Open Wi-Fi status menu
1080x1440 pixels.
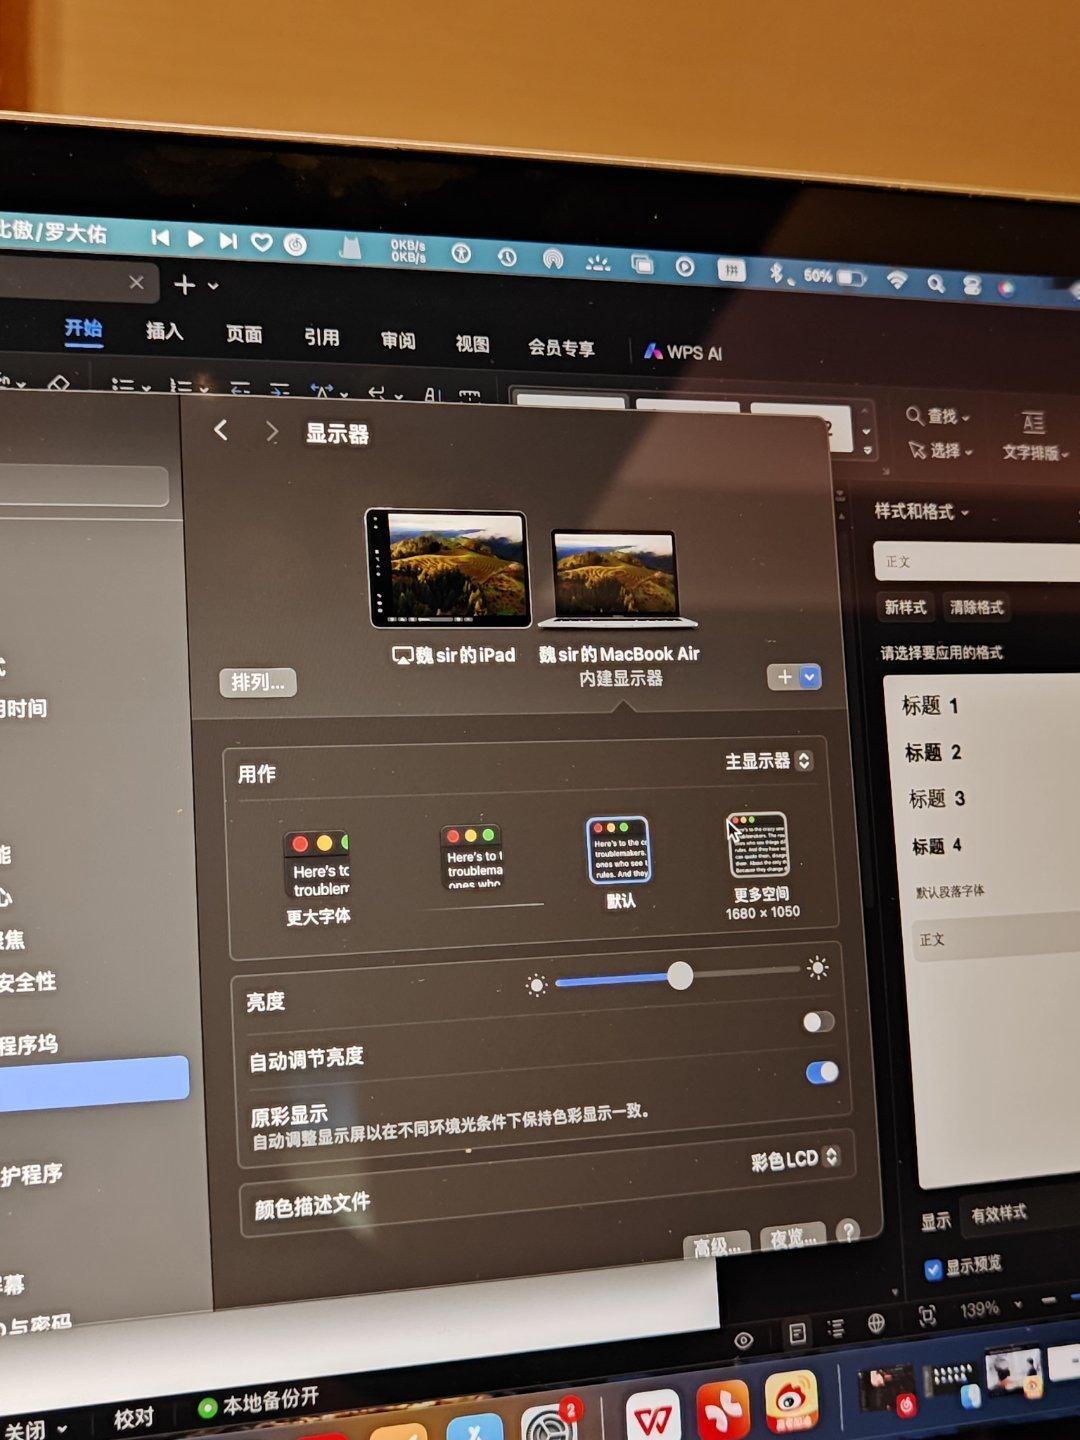[x=897, y=281]
